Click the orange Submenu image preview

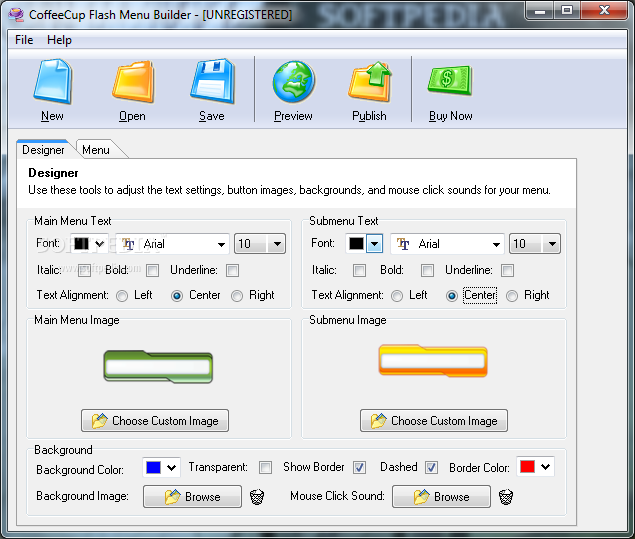433,361
